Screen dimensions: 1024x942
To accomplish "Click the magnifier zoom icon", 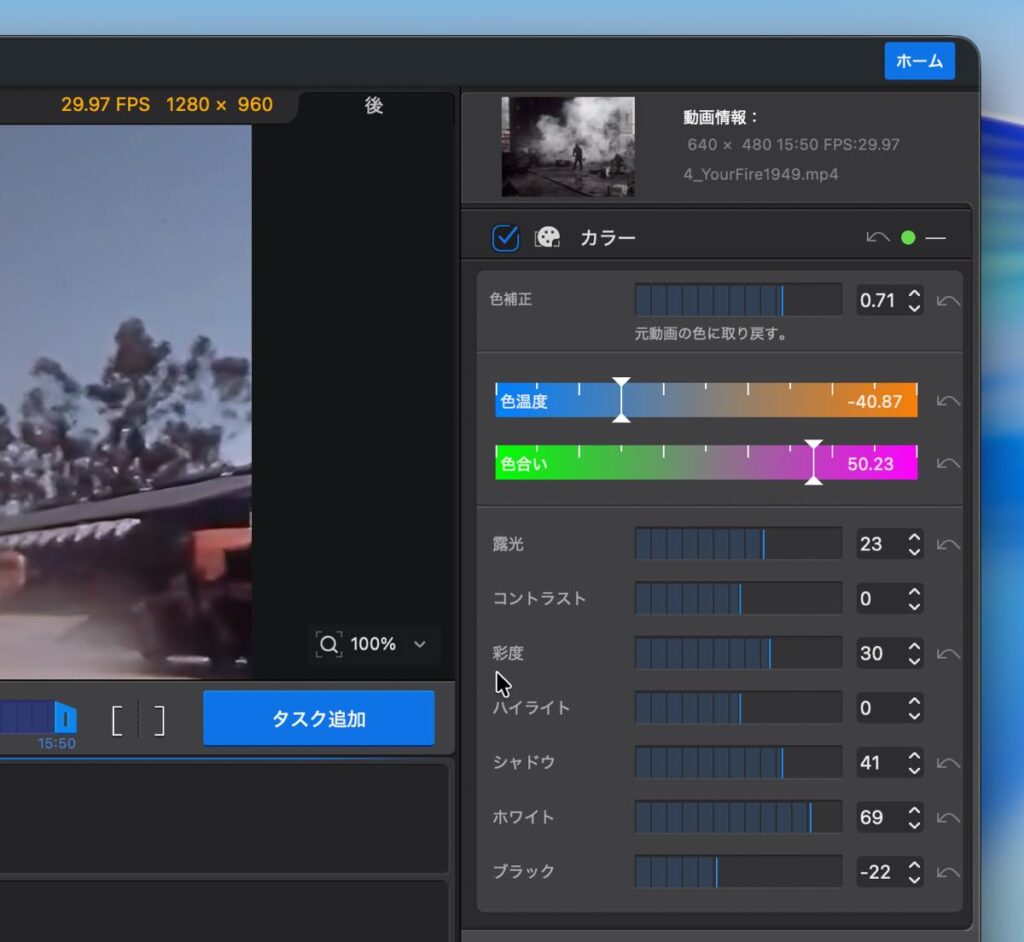I will 328,644.
